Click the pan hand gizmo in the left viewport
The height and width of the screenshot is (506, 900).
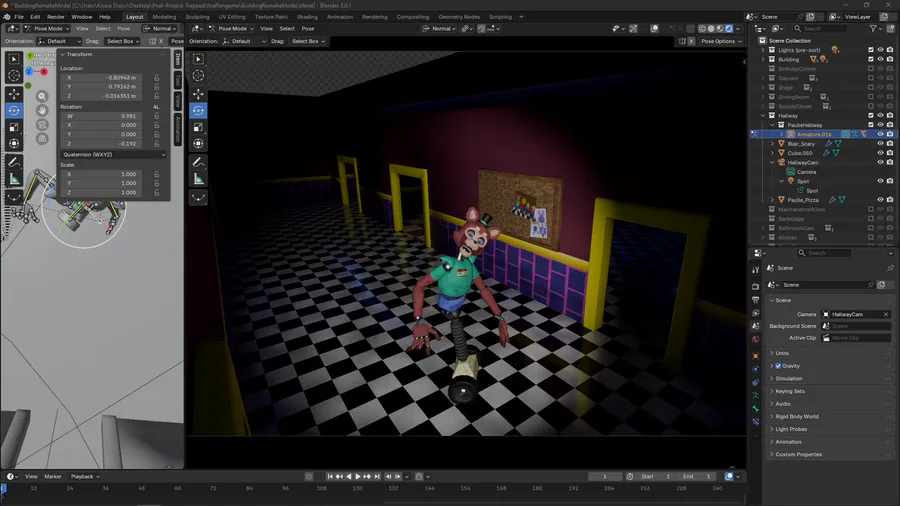42,110
